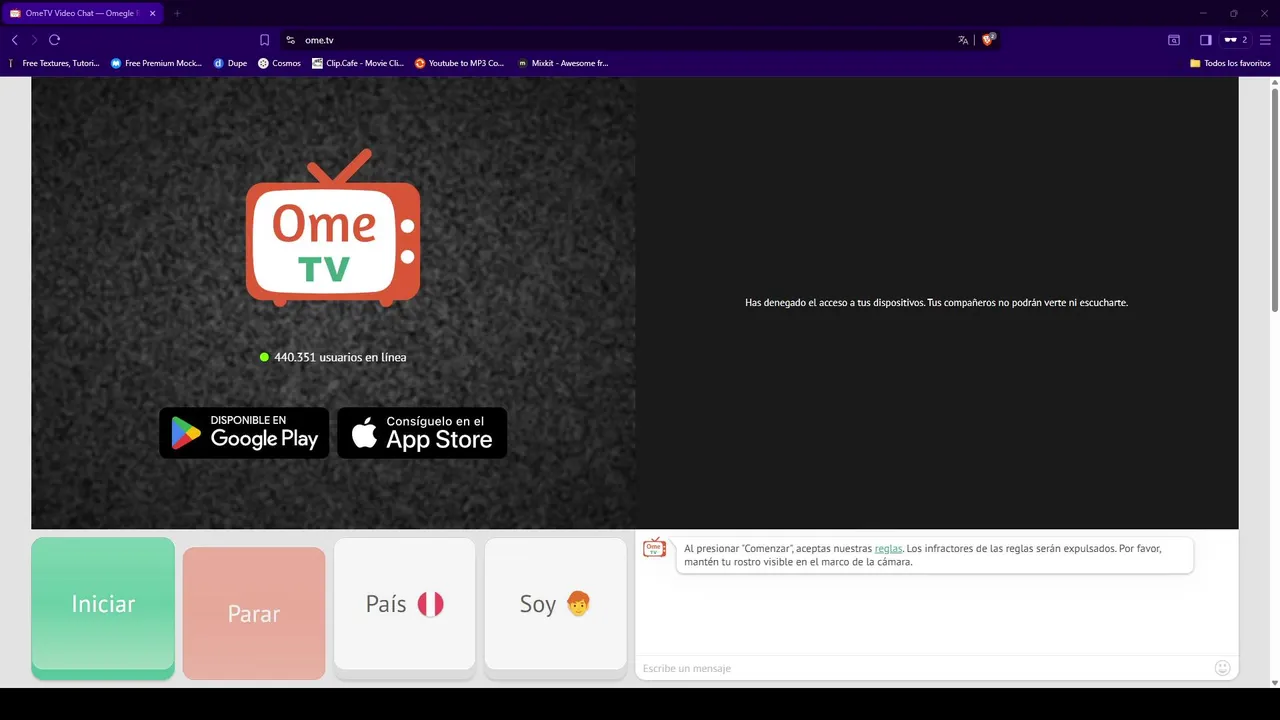This screenshot has width=1280, height=720.
Task: Open Brave Shields lion icon
Action: point(988,40)
